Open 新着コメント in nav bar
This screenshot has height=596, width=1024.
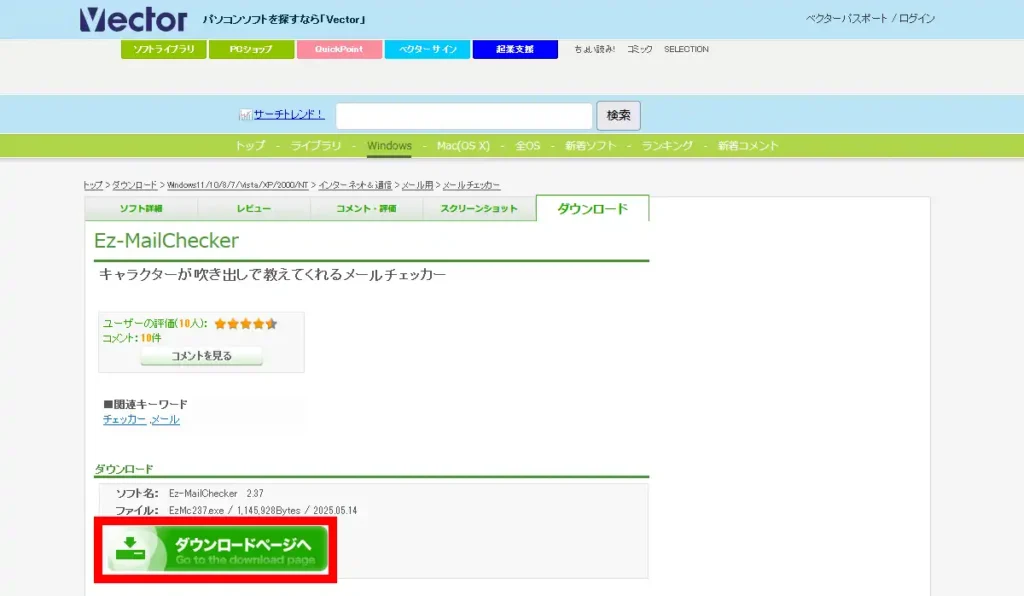(x=748, y=146)
